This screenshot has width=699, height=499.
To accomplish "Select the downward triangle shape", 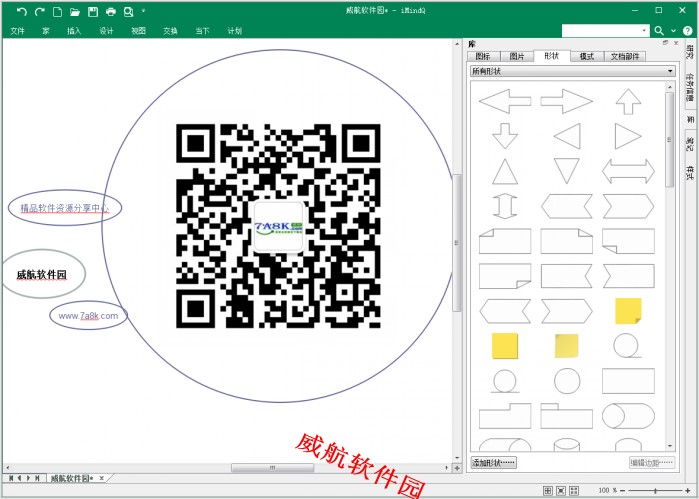I will (567, 171).
